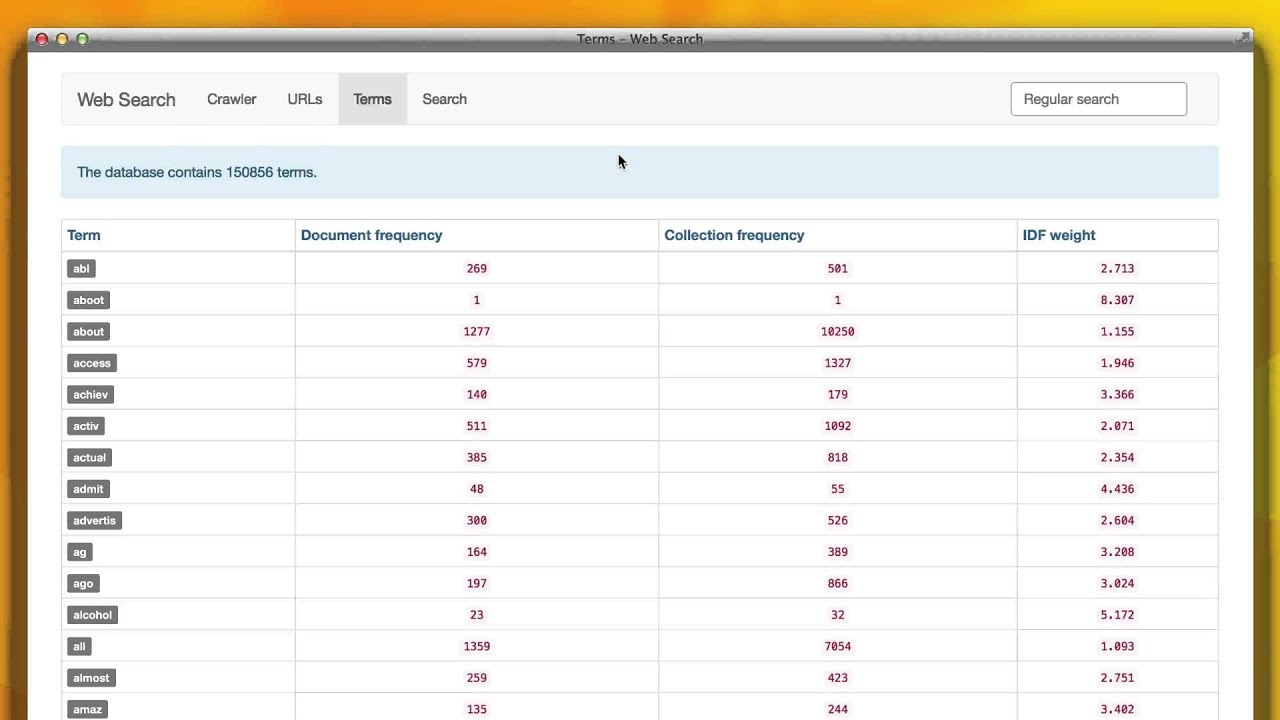This screenshot has height=720, width=1280.
Task: Sort by IDF weight header
Action: point(1059,235)
